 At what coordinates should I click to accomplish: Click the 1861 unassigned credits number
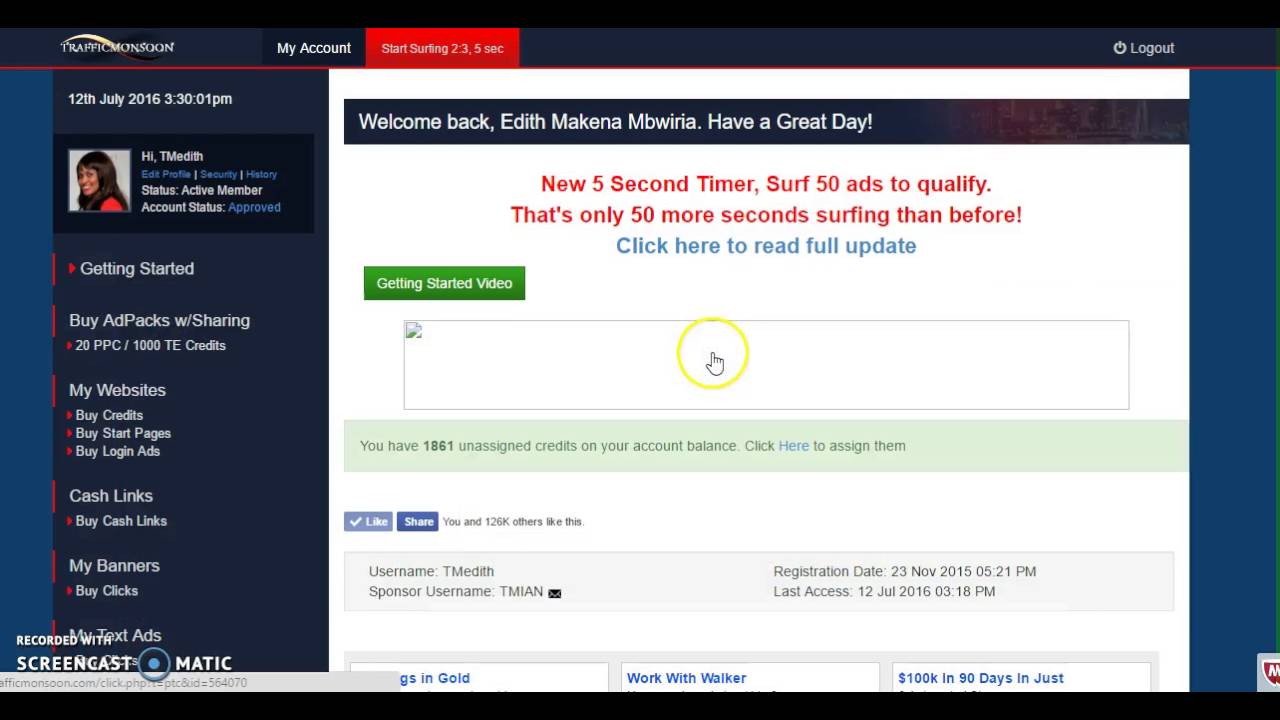(438, 446)
